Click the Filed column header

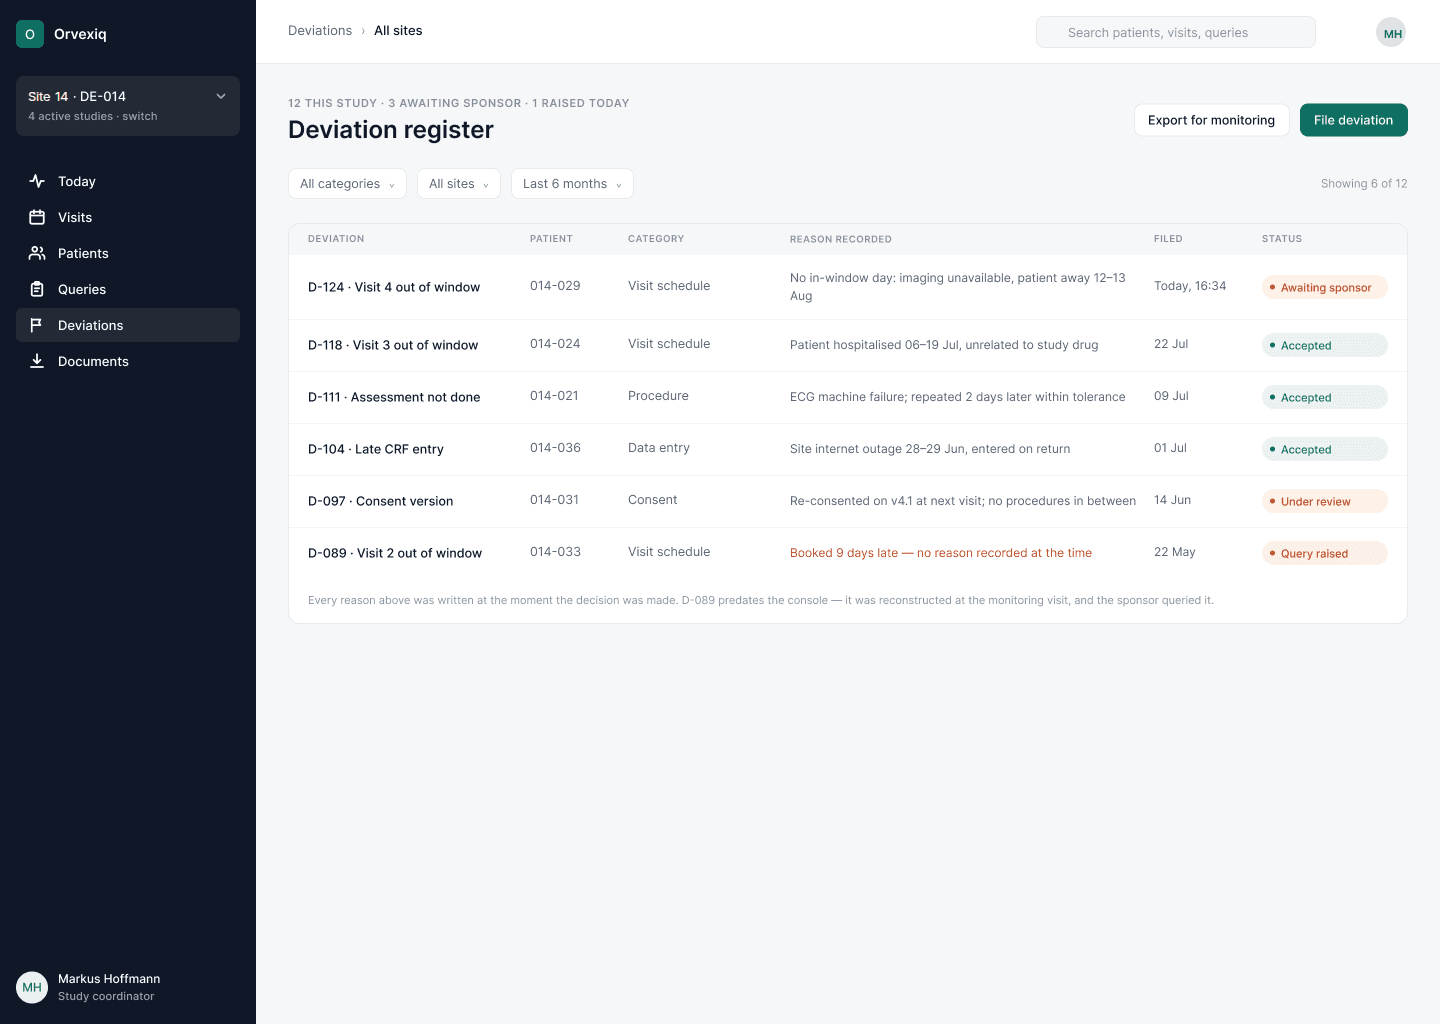pyautogui.click(x=1168, y=239)
